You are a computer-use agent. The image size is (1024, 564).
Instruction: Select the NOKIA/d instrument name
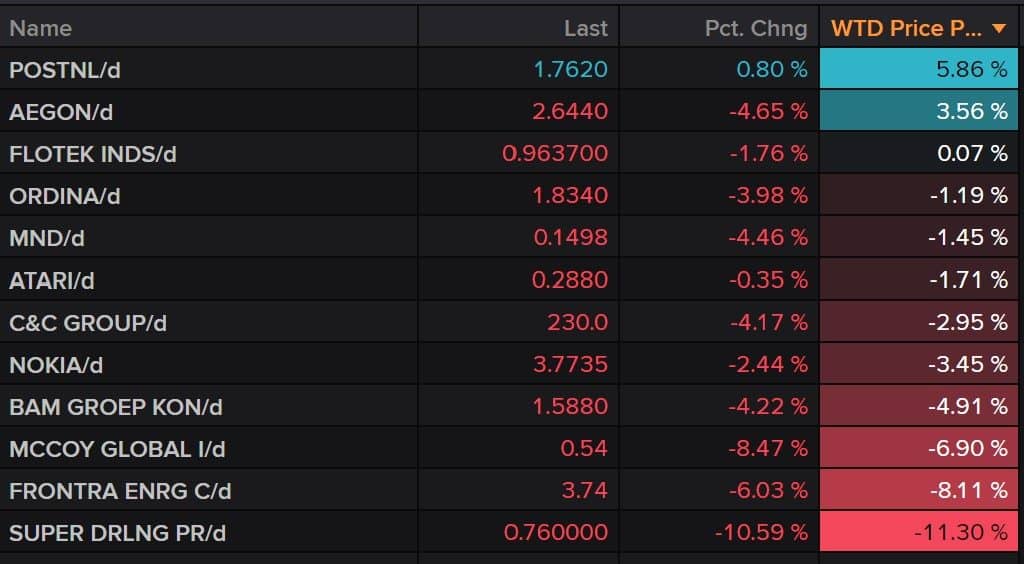[x=56, y=365]
